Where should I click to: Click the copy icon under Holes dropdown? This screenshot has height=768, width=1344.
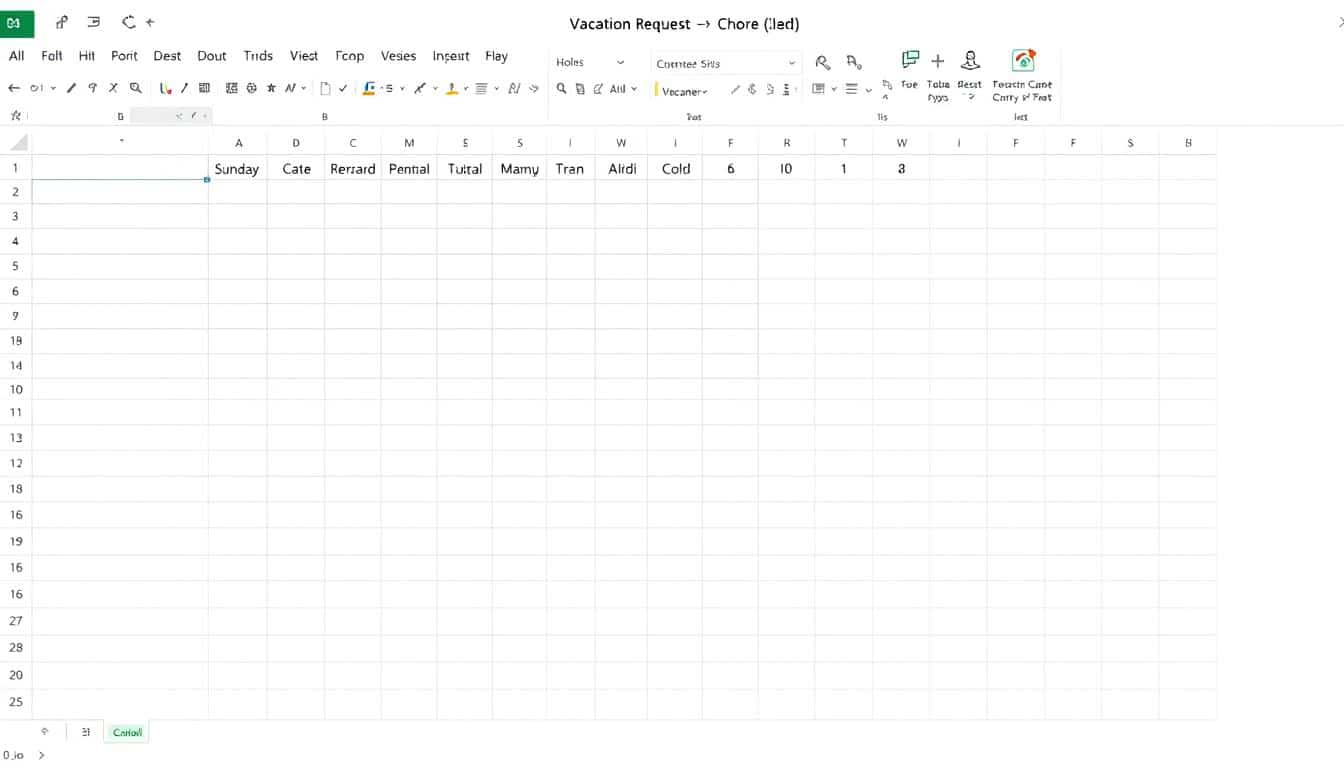[580, 88]
